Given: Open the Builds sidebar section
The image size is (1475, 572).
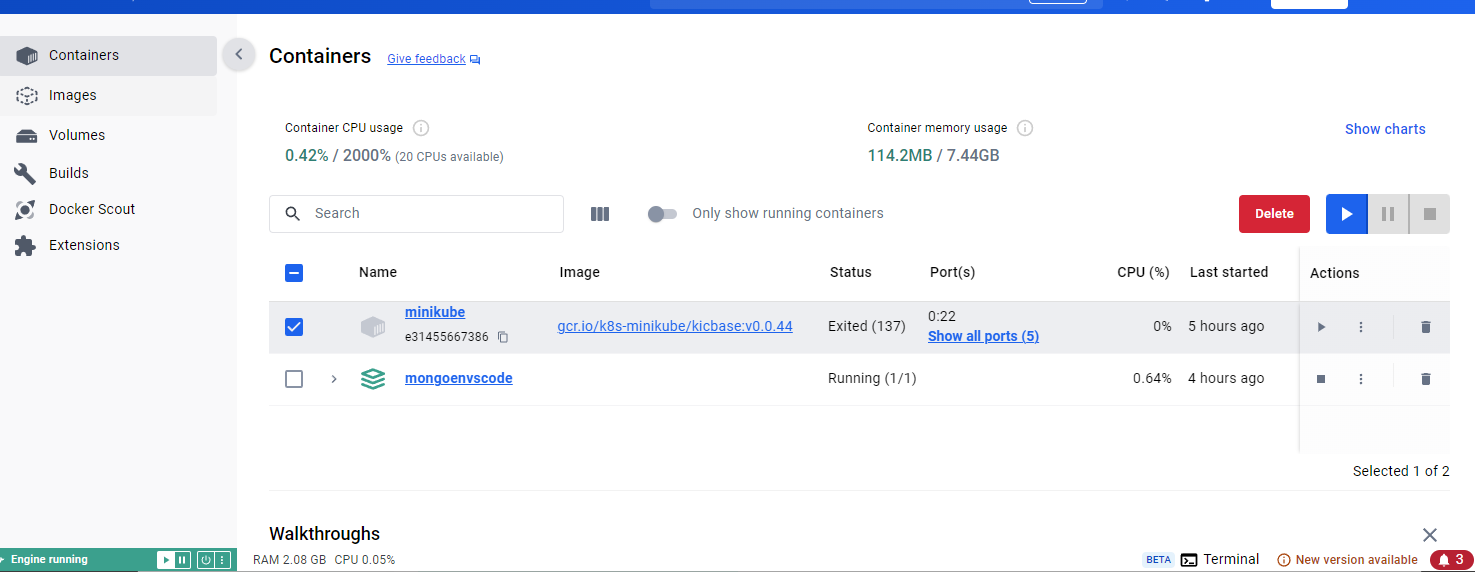Looking at the screenshot, I should pos(108,173).
